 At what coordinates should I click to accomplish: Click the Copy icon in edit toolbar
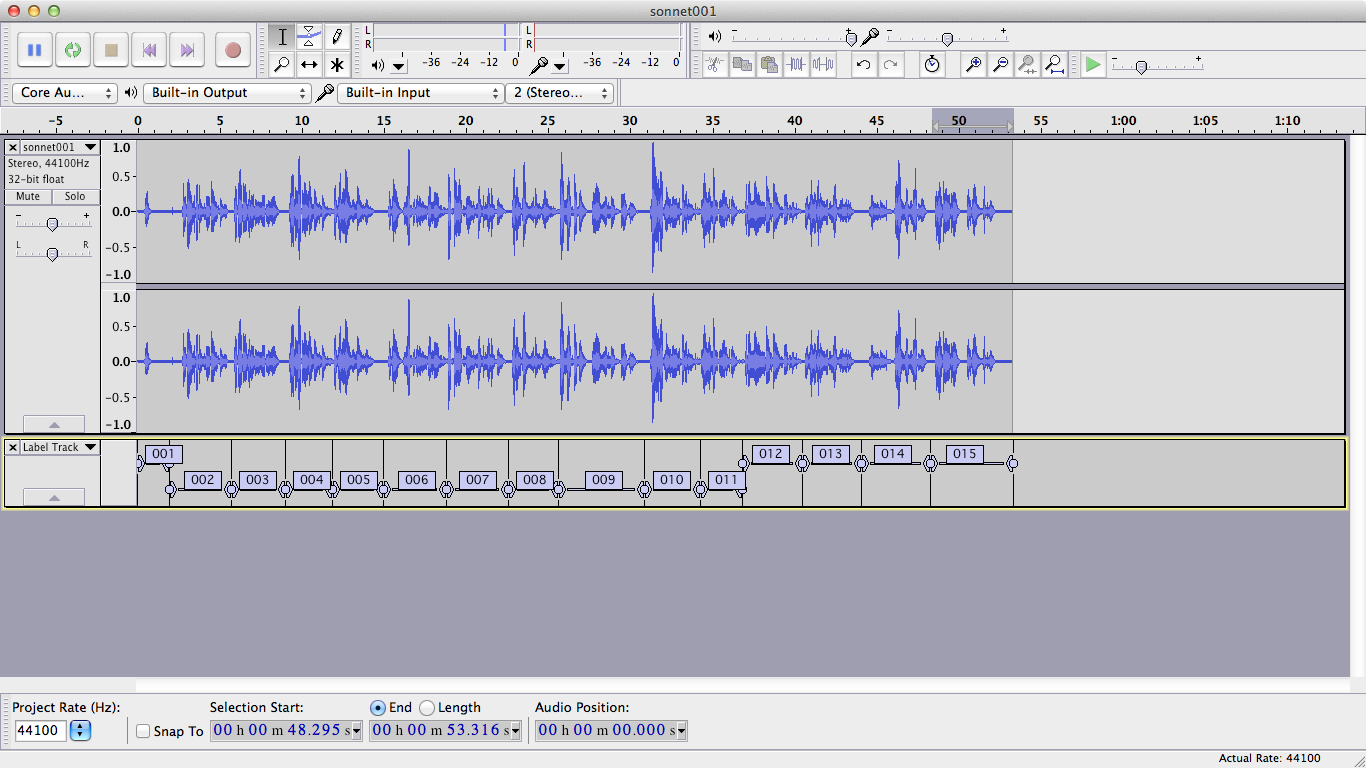pos(742,64)
